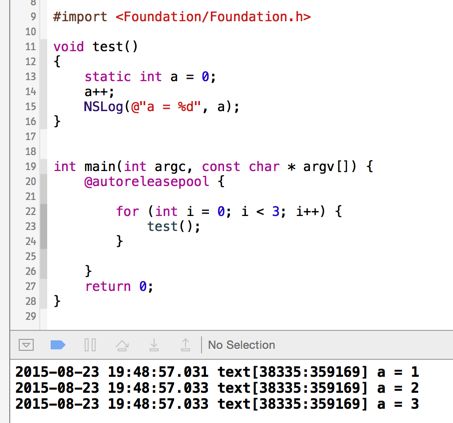Click the 'No Selection' debug label
The width and height of the screenshot is (453, 423).
241,345
